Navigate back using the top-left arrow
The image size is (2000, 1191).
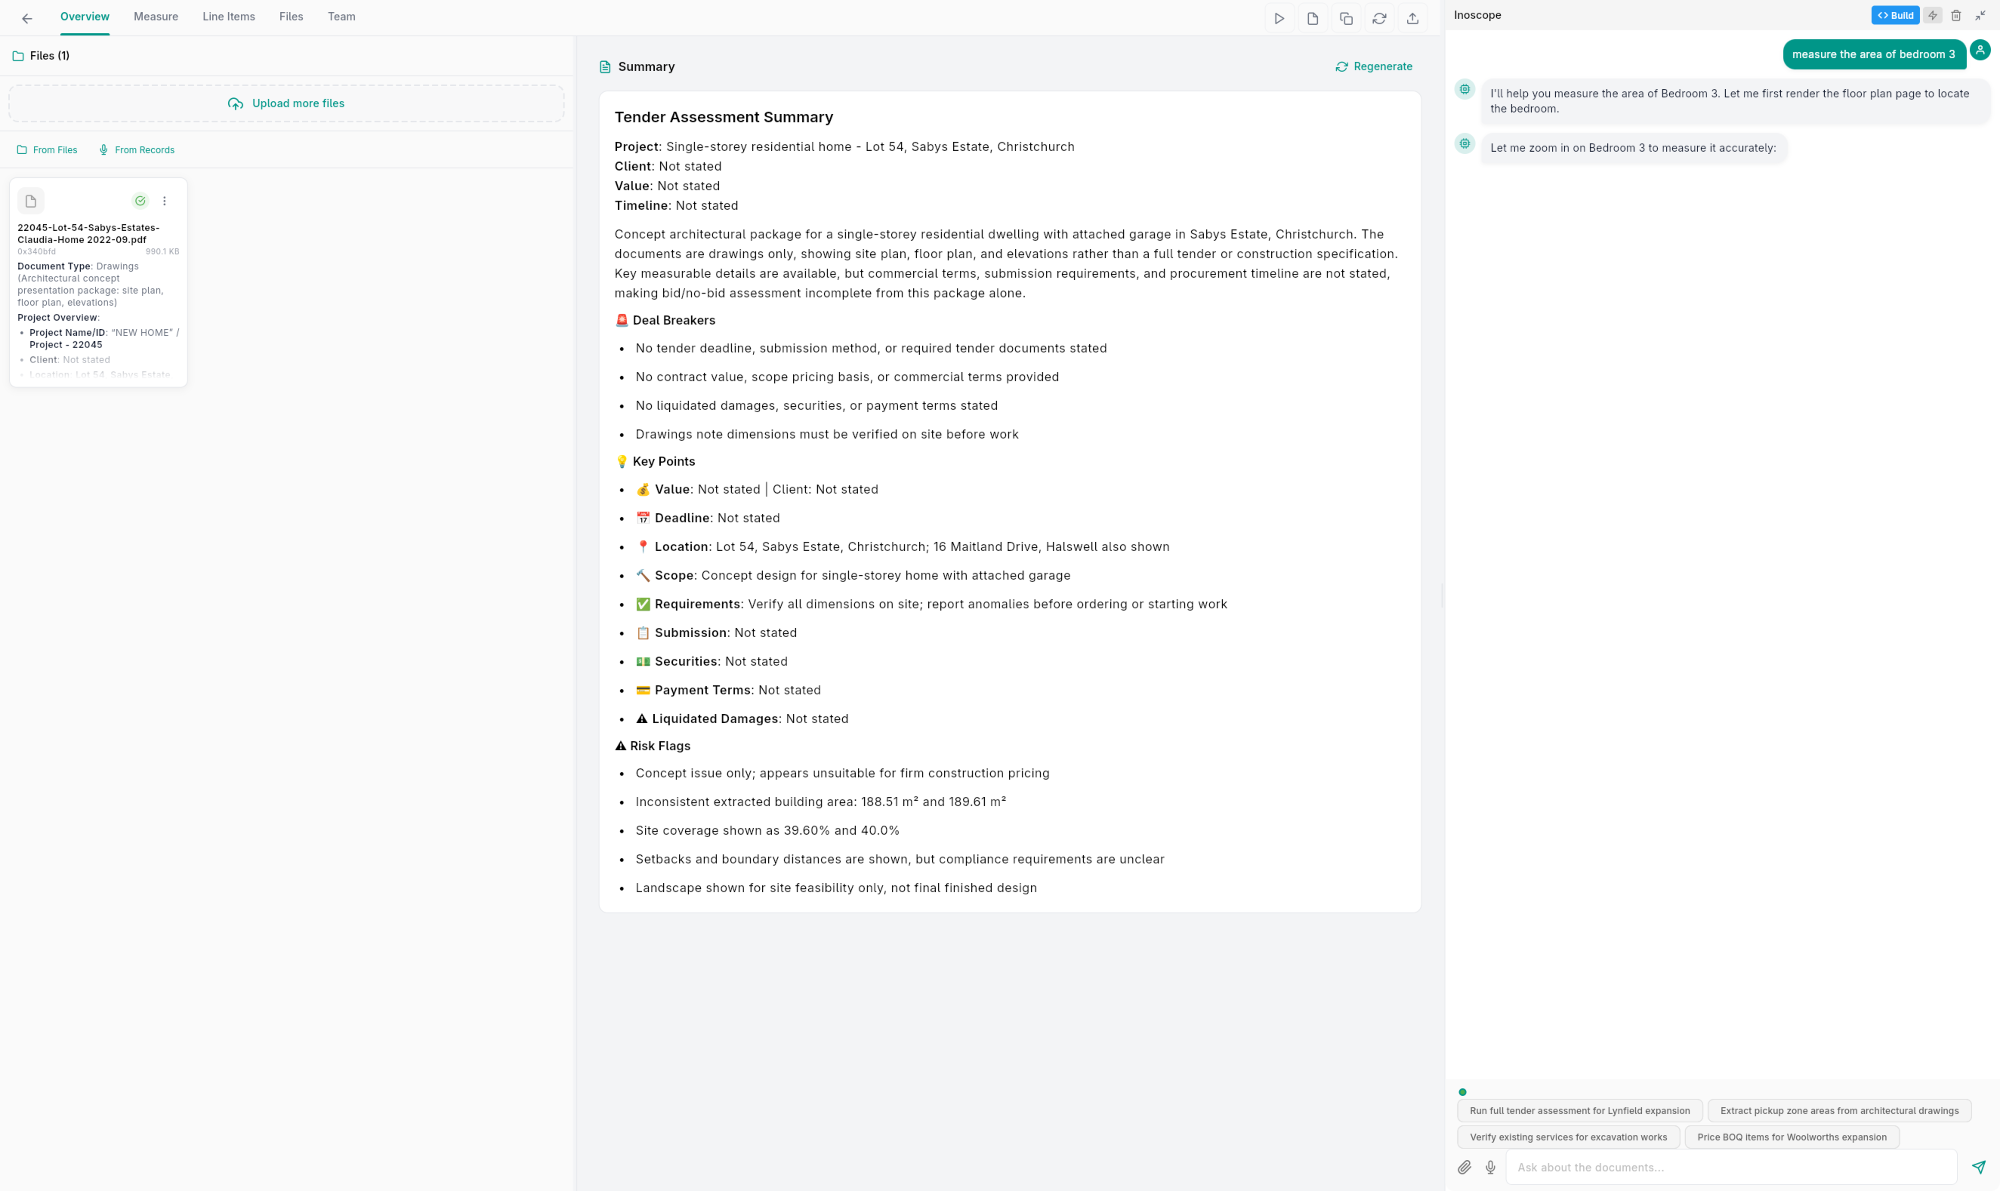tap(26, 17)
